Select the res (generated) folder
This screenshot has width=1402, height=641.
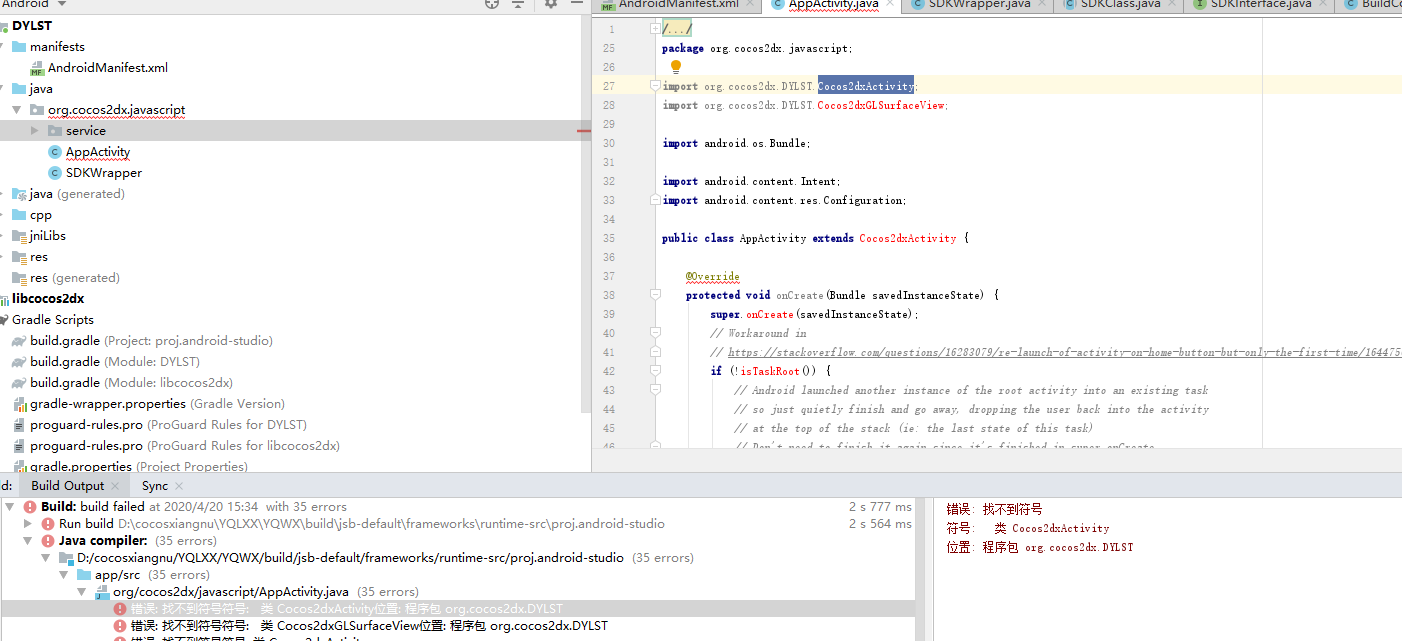(75, 278)
